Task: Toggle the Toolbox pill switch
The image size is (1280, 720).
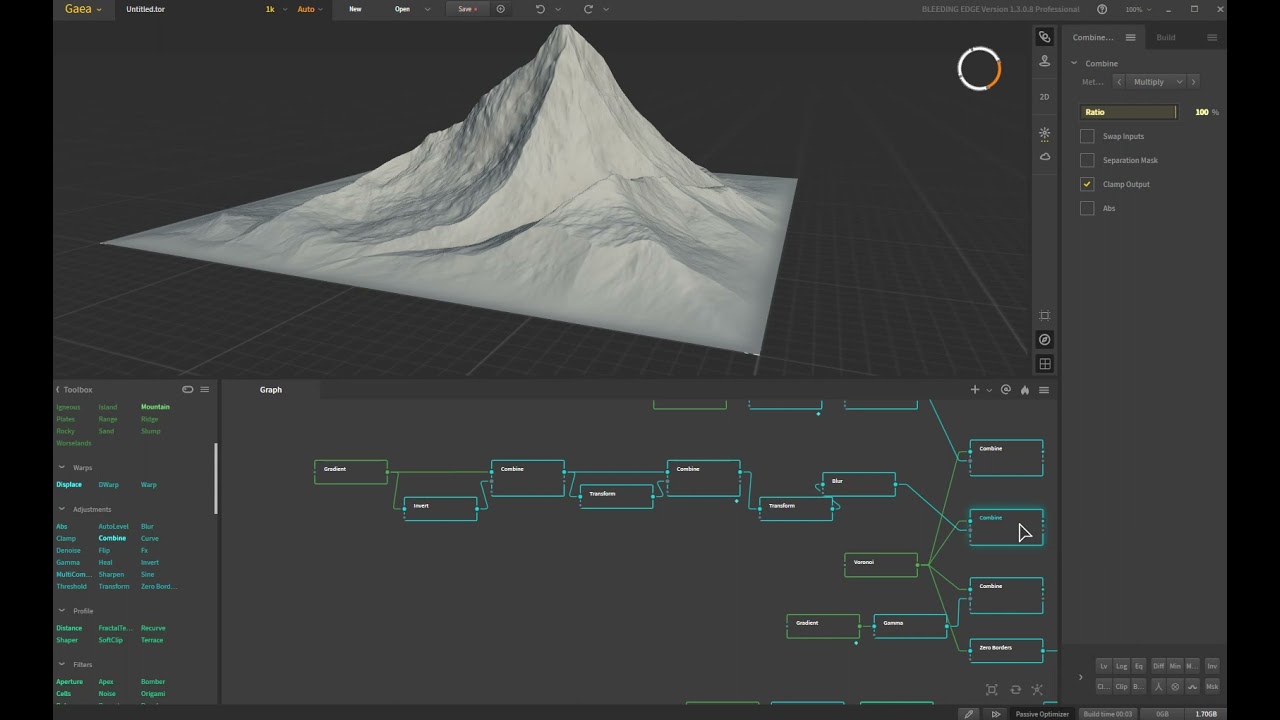Action: (188, 389)
